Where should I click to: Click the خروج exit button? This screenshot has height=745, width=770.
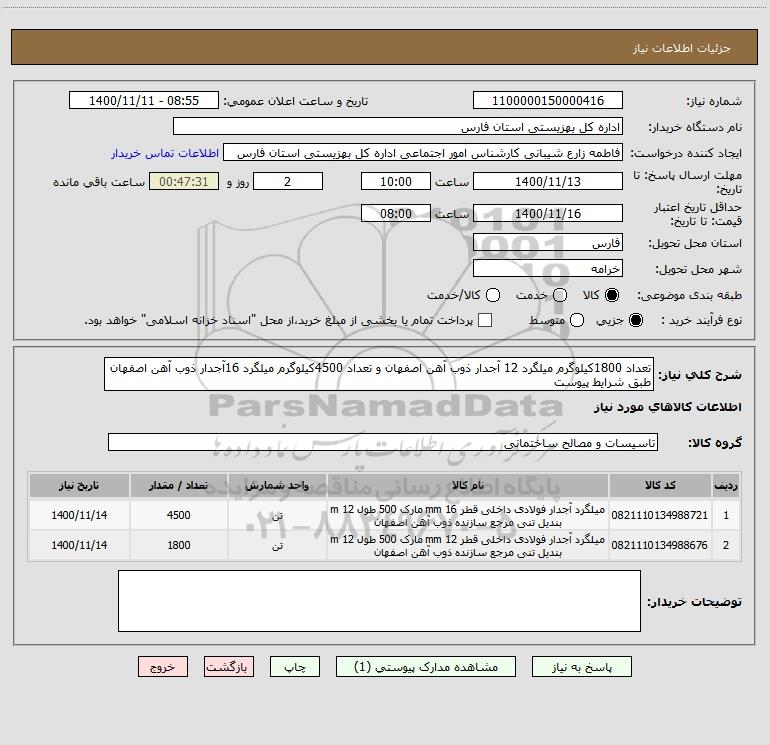pyautogui.click(x=163, y=666)
